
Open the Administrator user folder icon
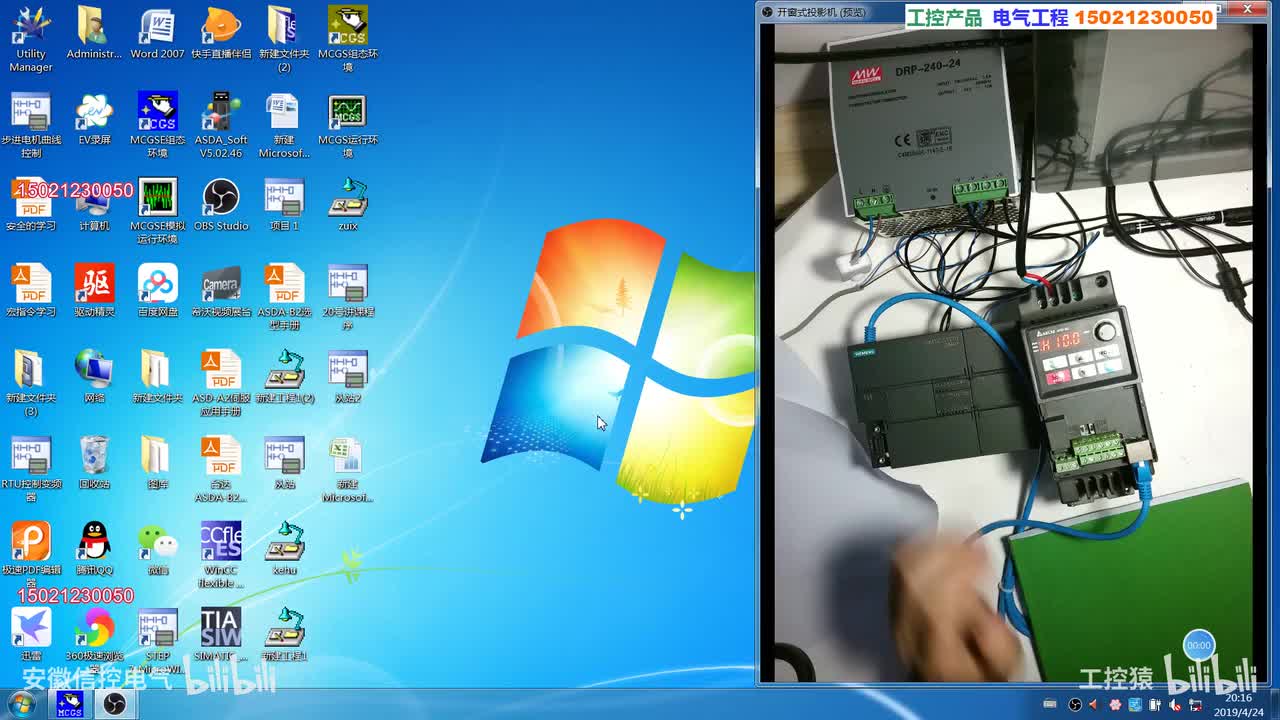pyautogui.click(x=94, y=34)
